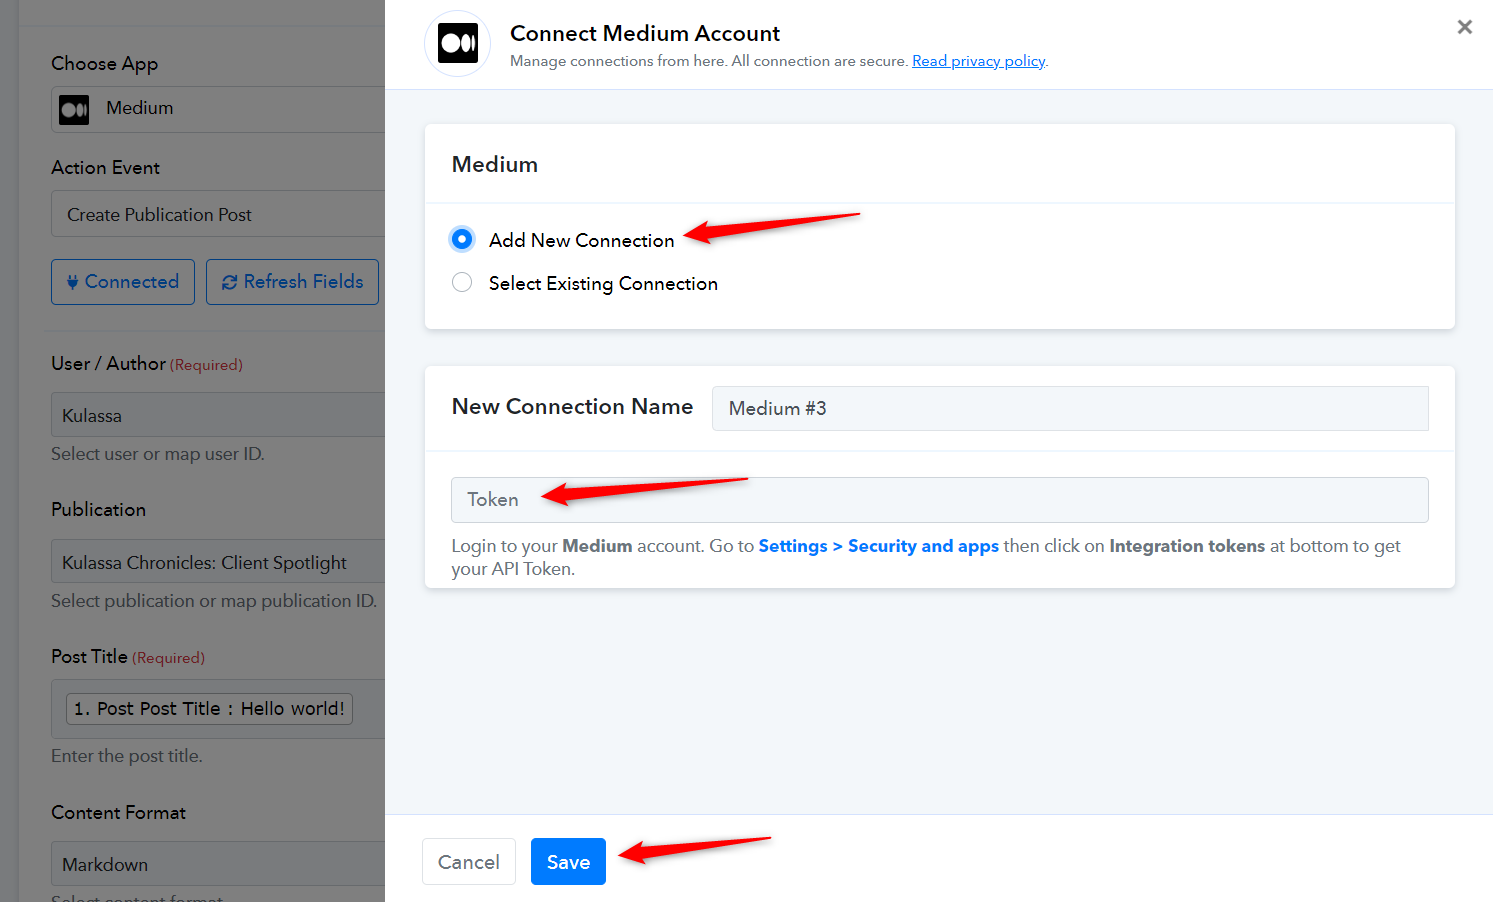Open the Action Event Create Publication Post dropdown
The image size is (1493, 902).
pos(218,214)
